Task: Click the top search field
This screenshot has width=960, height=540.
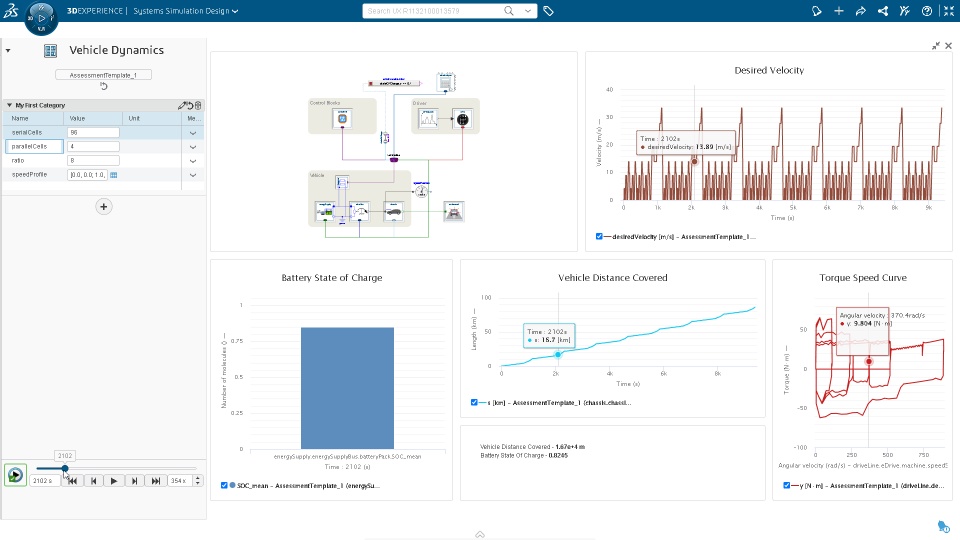Action: [x=432, y=11]
